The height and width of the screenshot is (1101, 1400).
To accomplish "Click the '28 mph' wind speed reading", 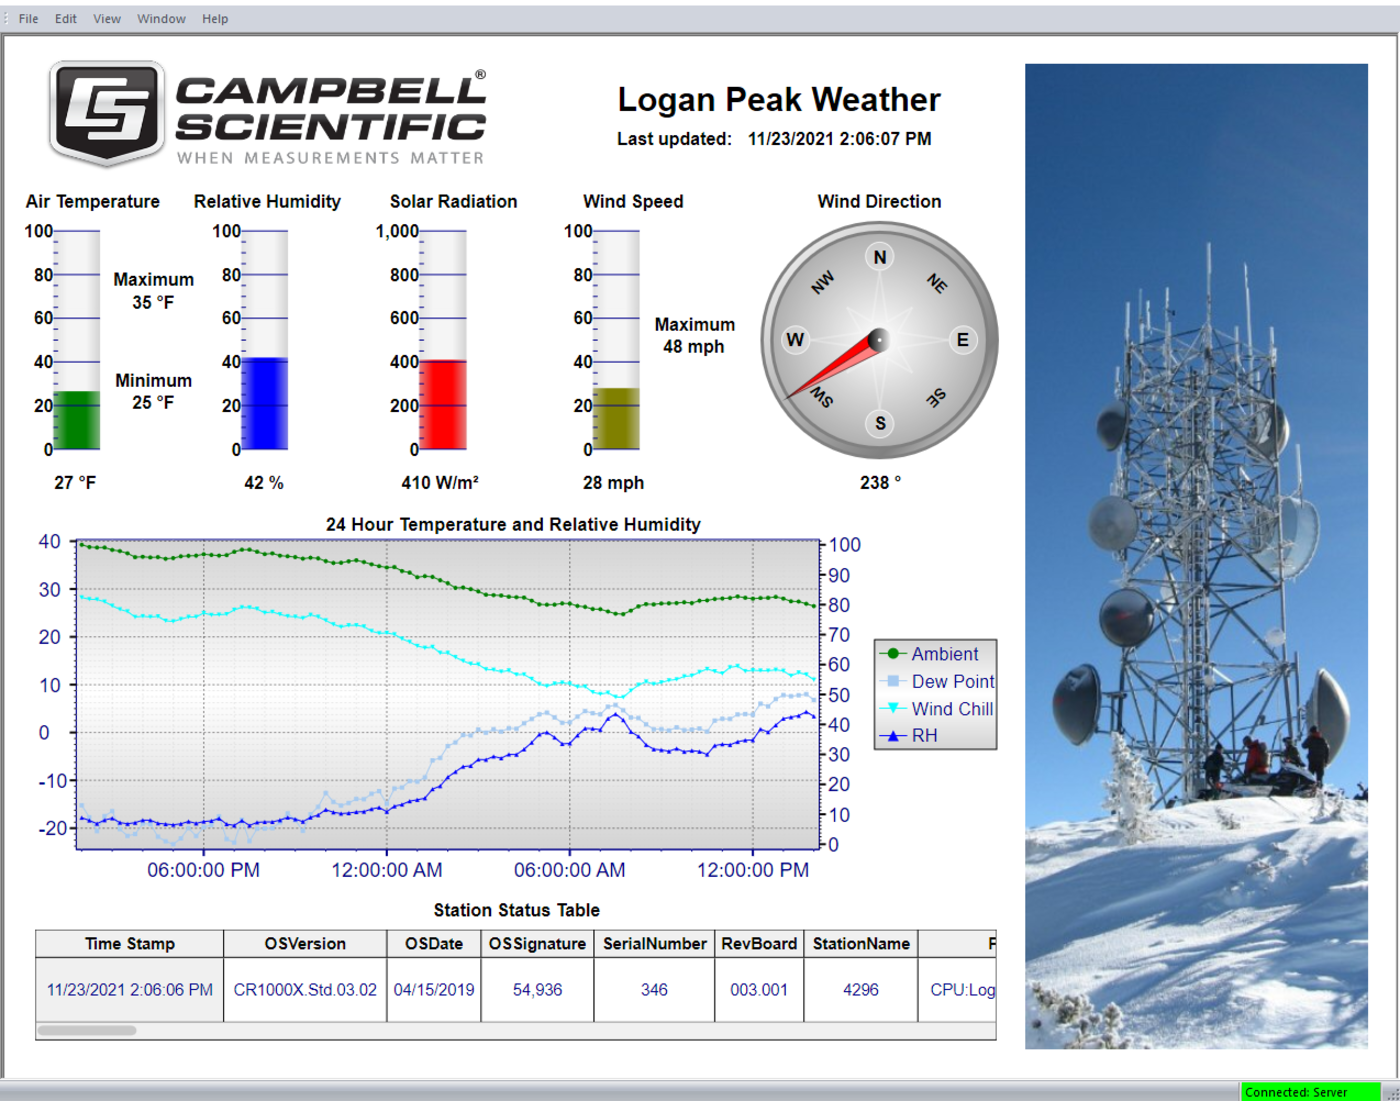I will pos(614,483).
